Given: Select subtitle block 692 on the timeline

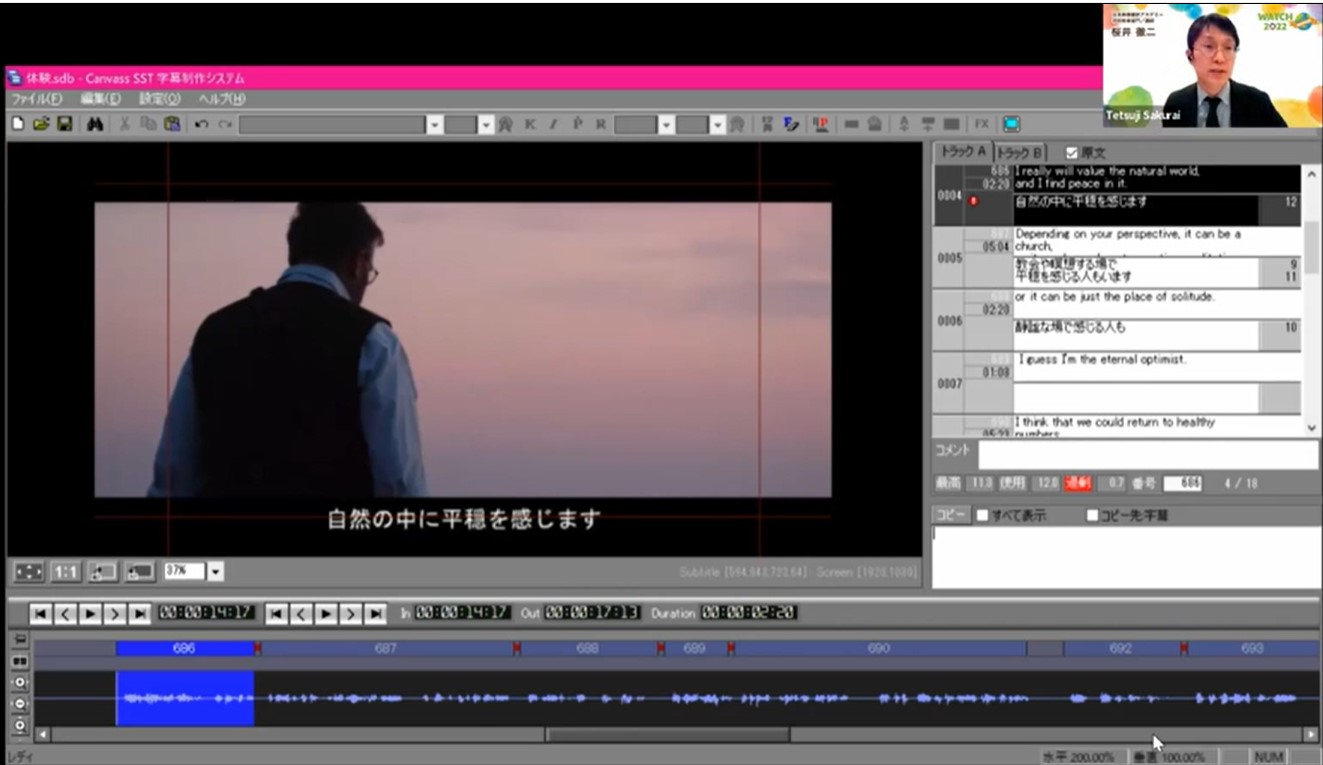Looking at the screenshot, I should tap(1121, 648).
